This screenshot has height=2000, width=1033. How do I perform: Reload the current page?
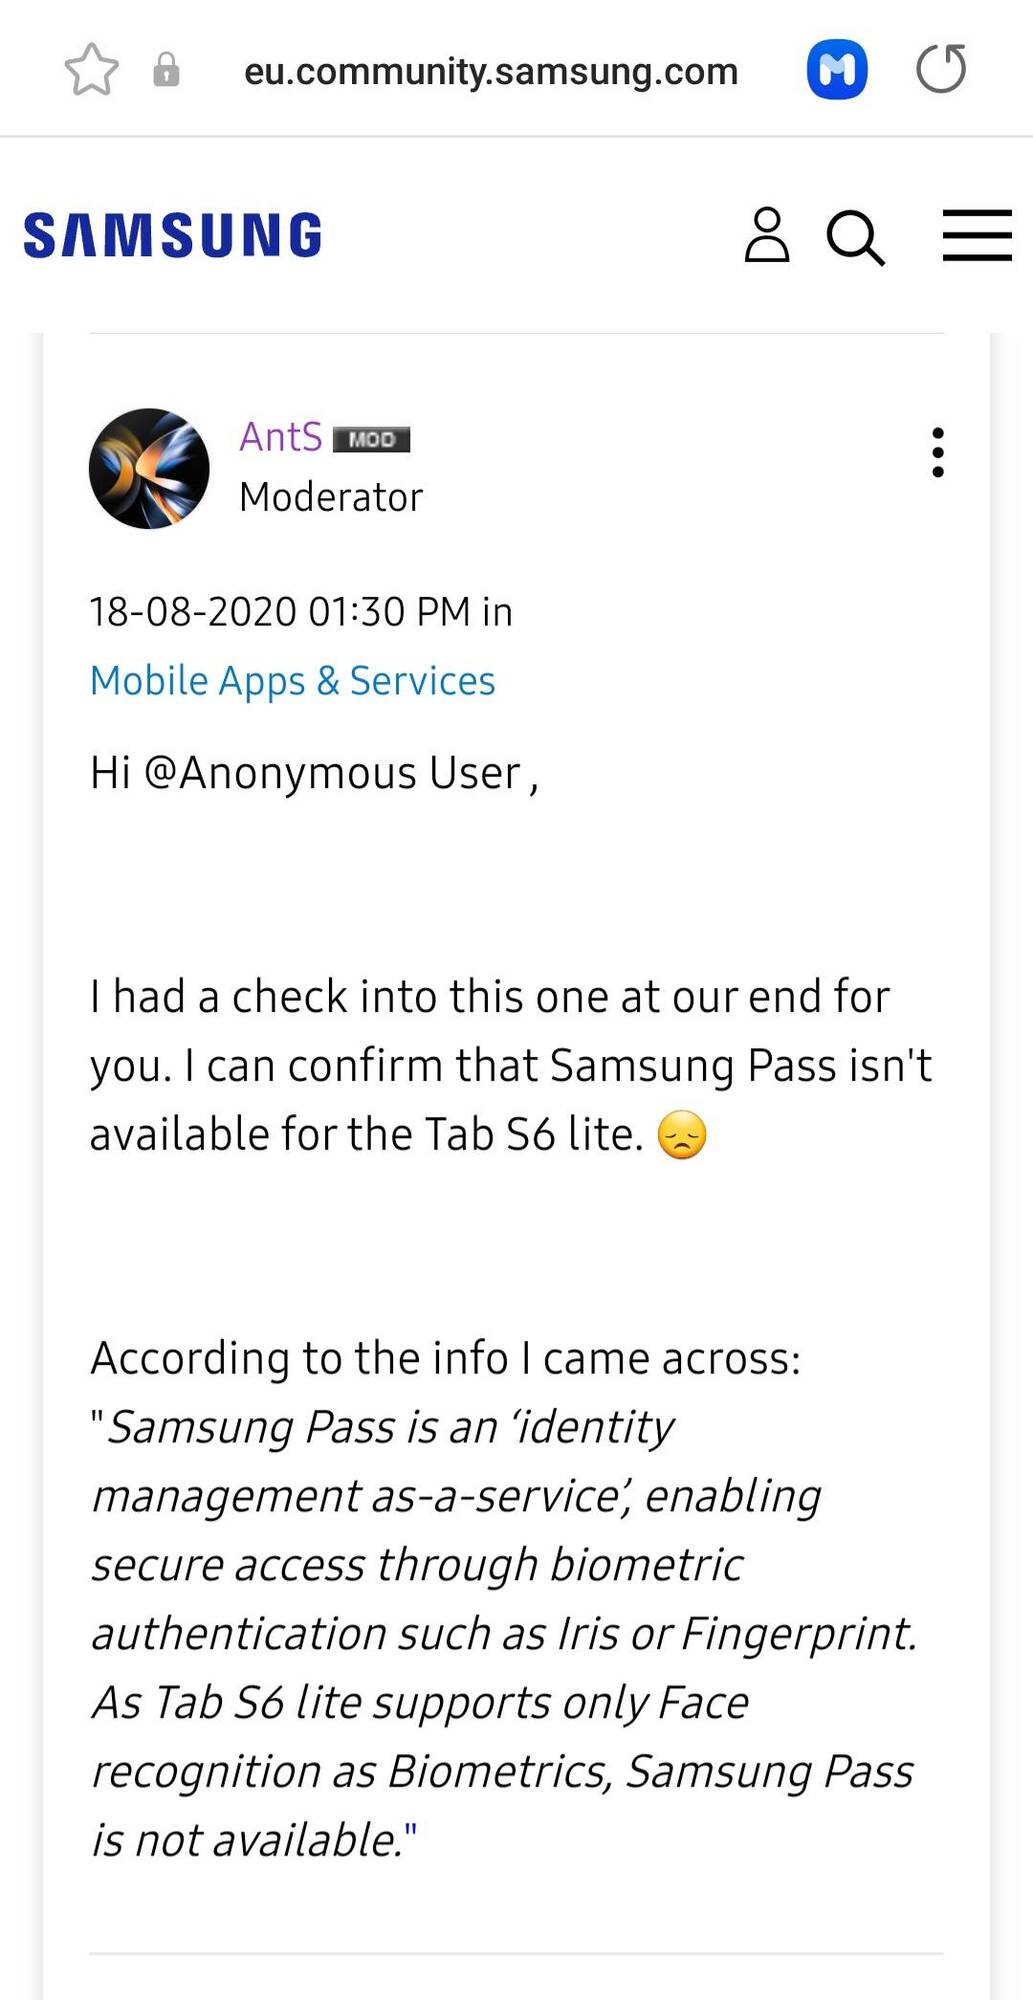coord(941,69)
